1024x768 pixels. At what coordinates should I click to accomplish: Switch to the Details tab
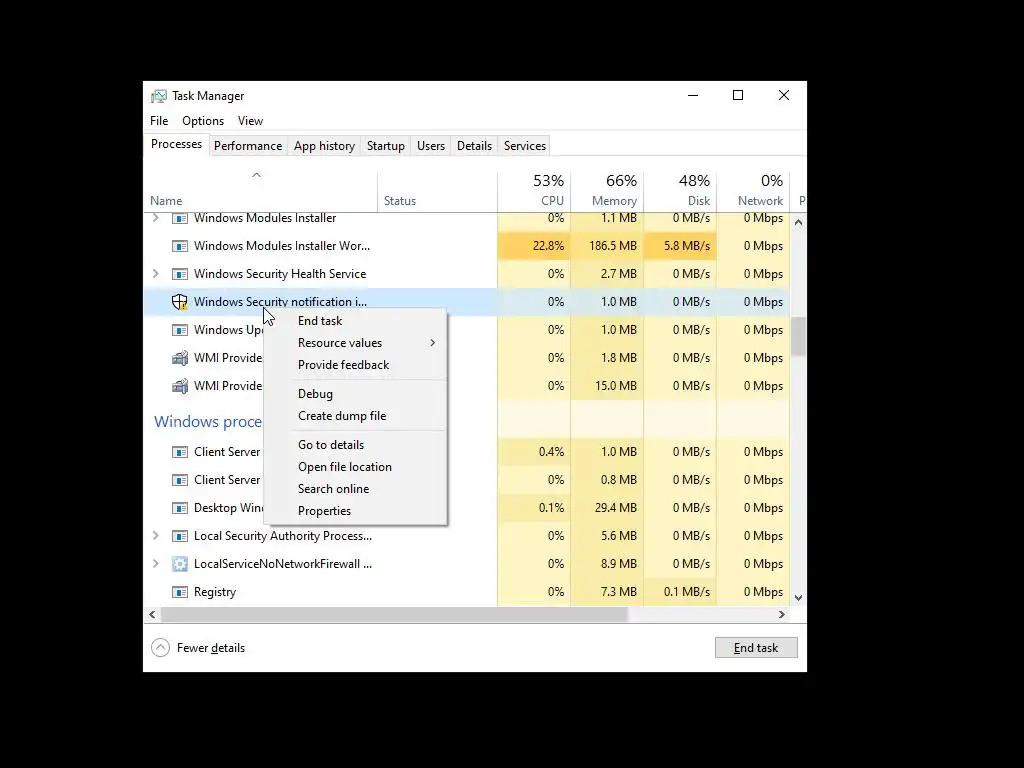474,146
